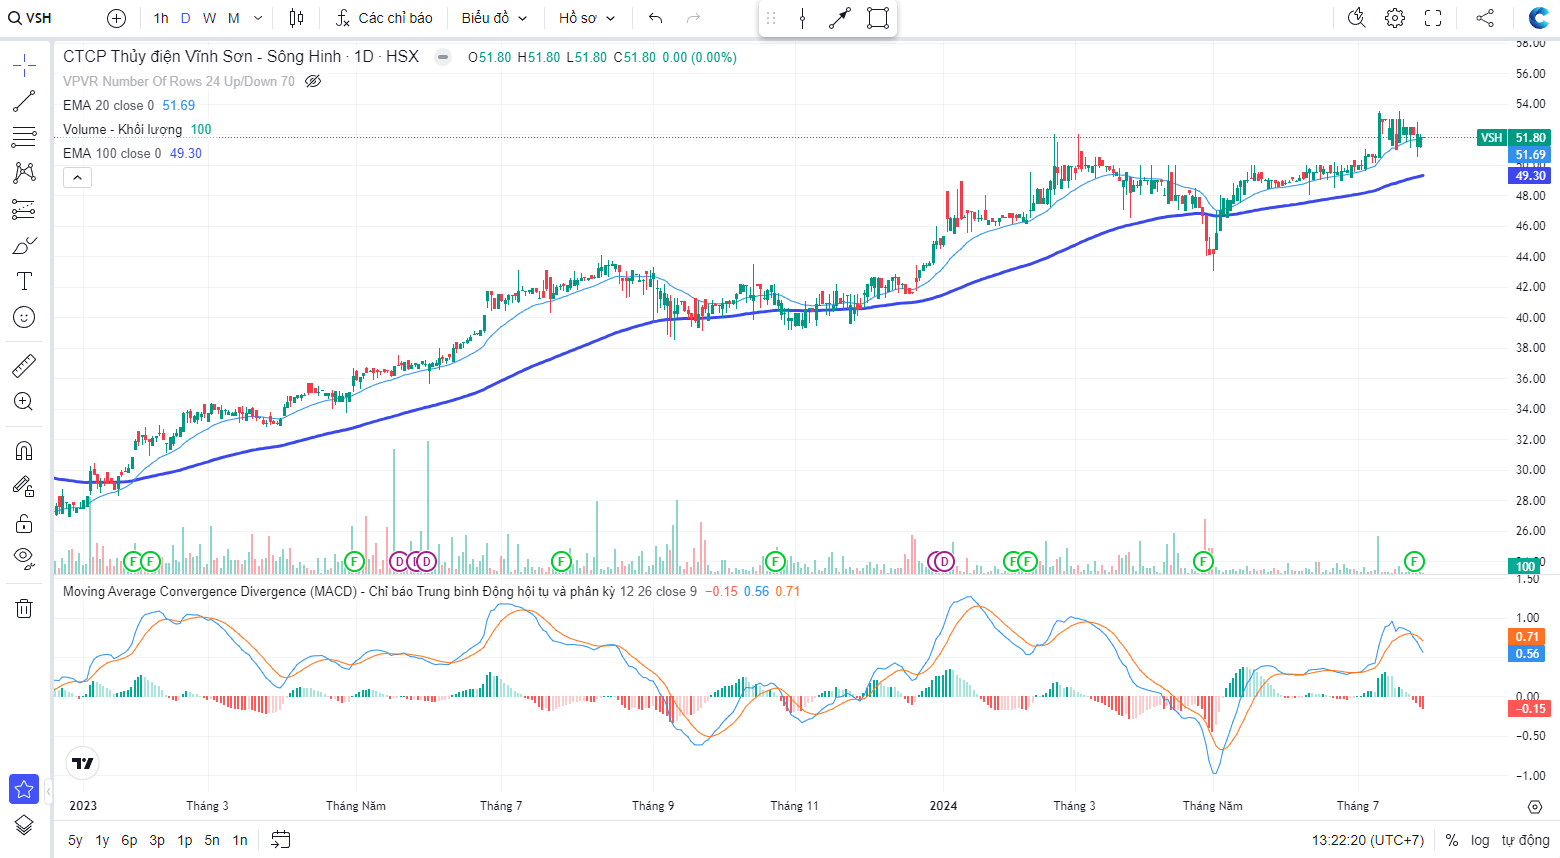Set 3p date range
Screen dimensions: 1560x858
(x=157, y=840)
